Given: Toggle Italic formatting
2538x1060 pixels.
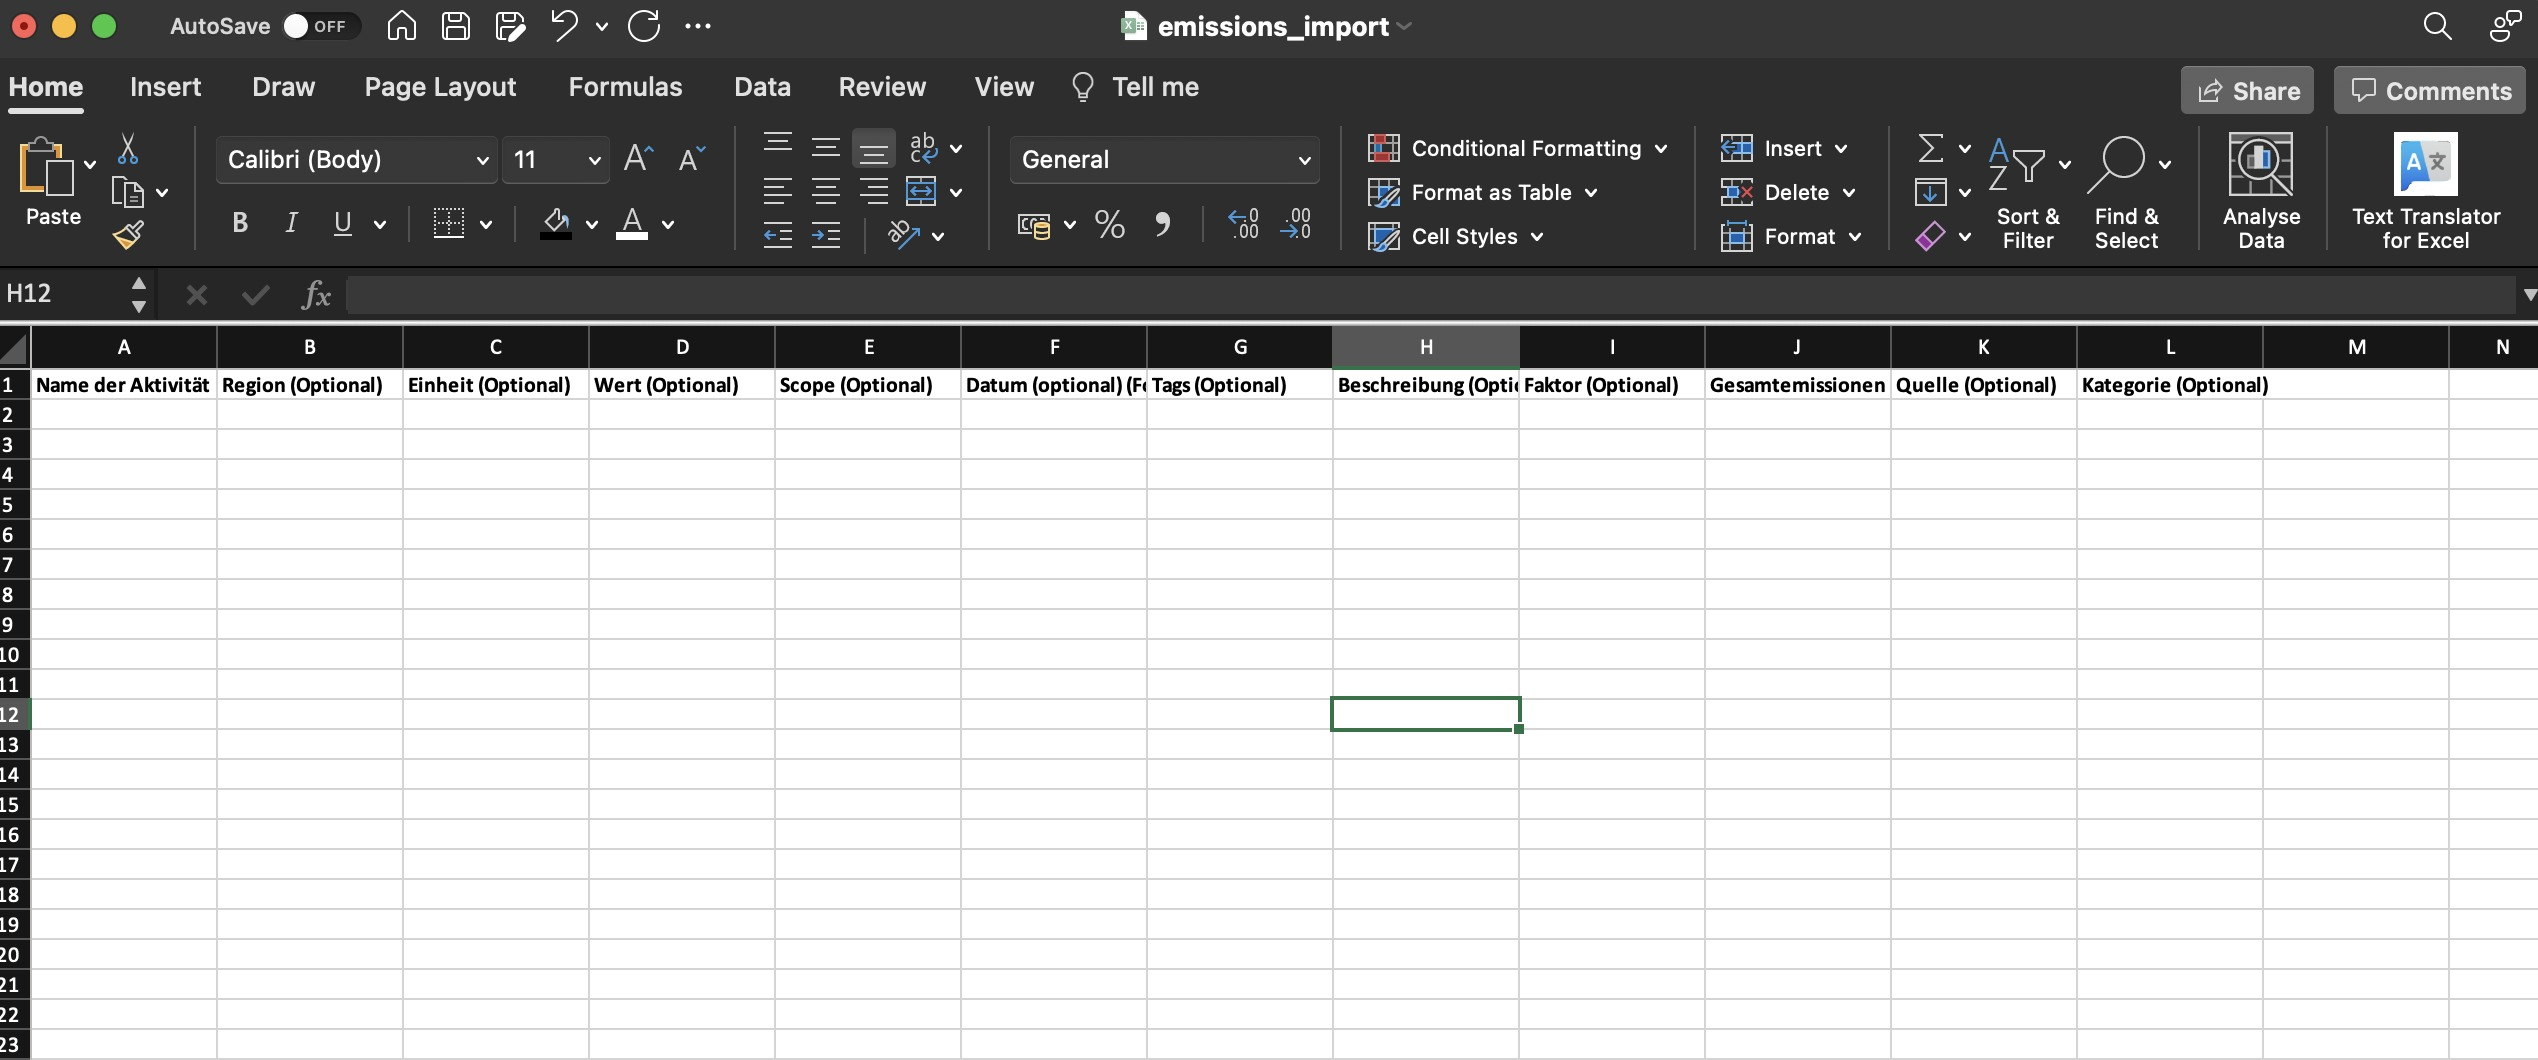Looking at the screenshot, I should point(291,223).
